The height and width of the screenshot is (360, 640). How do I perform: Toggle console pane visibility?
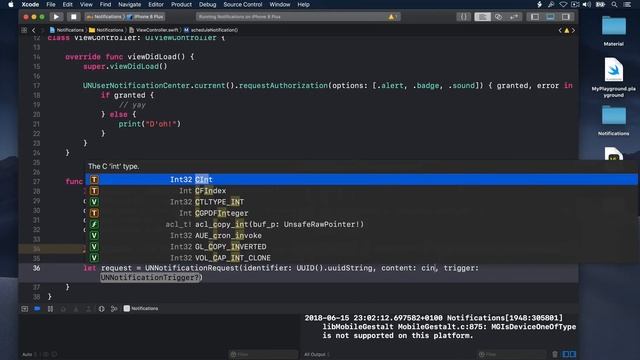(x=573, y=354)
